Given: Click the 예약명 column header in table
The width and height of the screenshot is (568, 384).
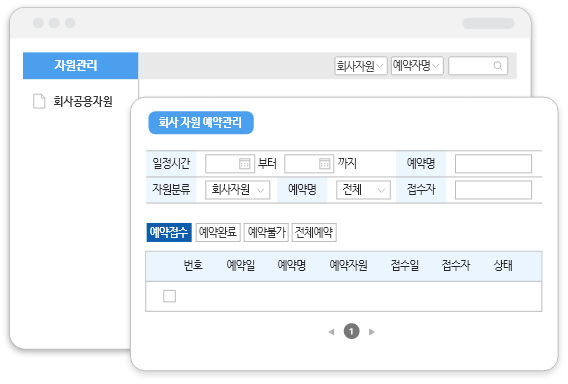Looking at the screenshot, I should pyautogui.click(x=292, y=266).
